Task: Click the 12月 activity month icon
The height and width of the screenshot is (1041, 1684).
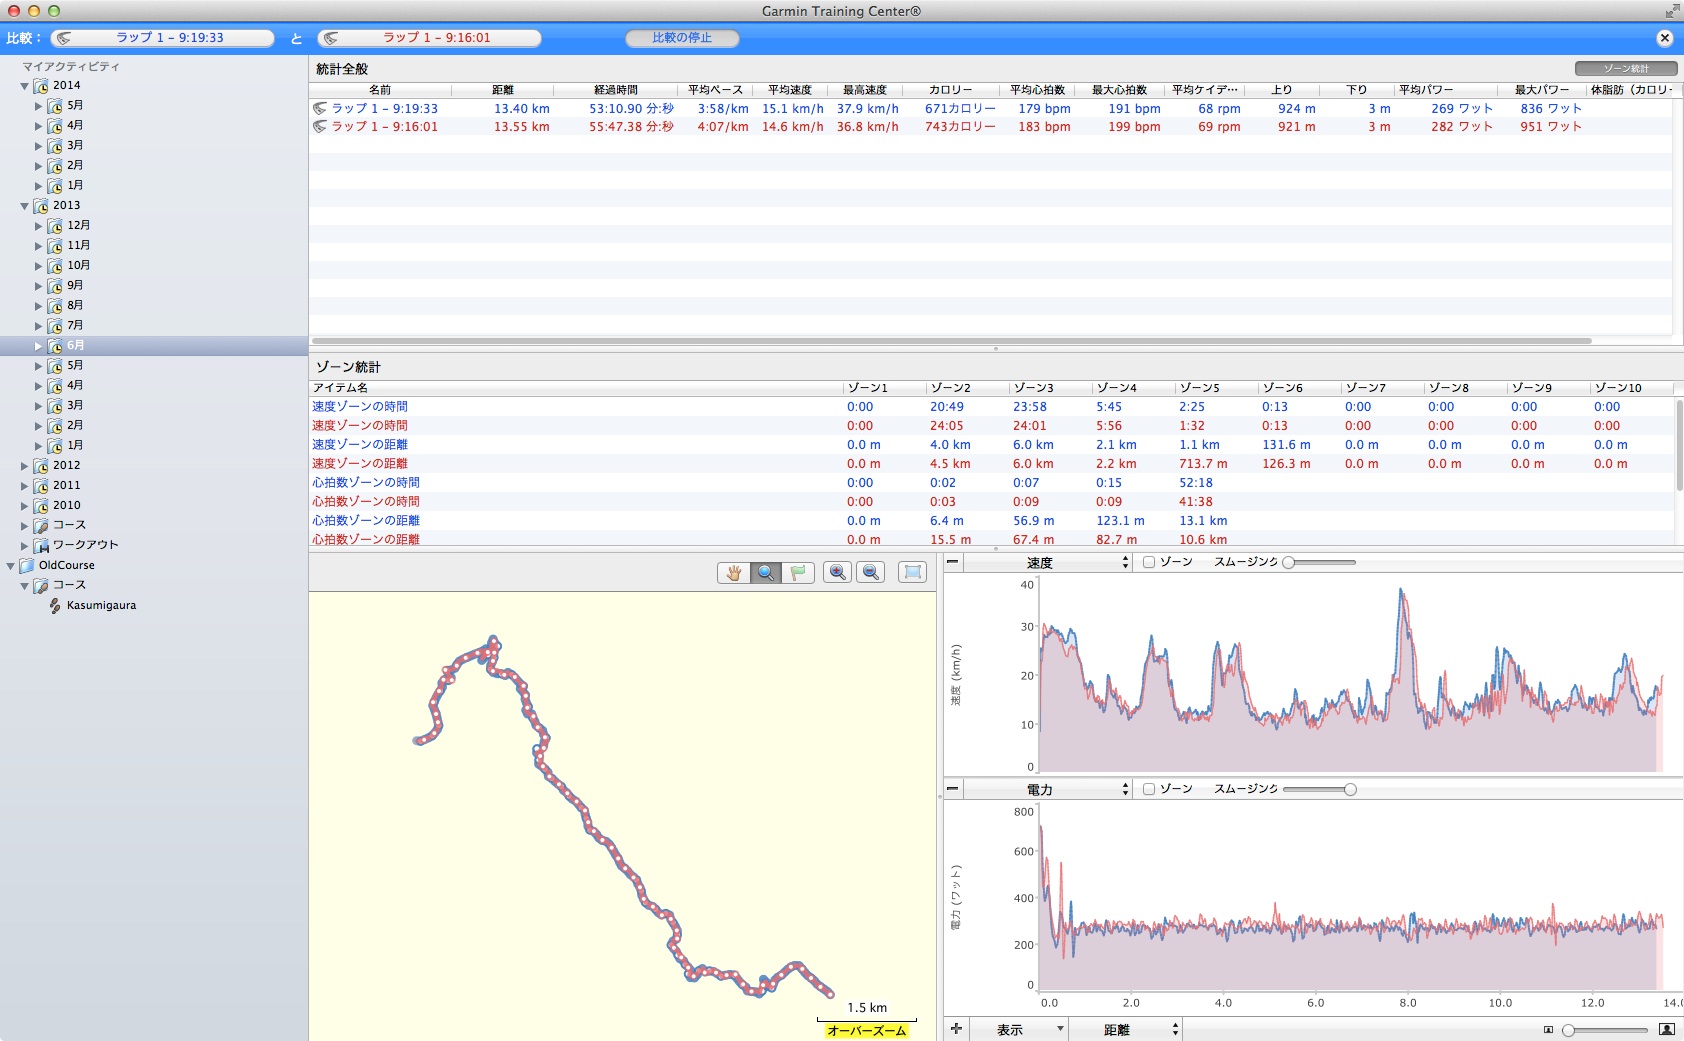Action: 55,226
